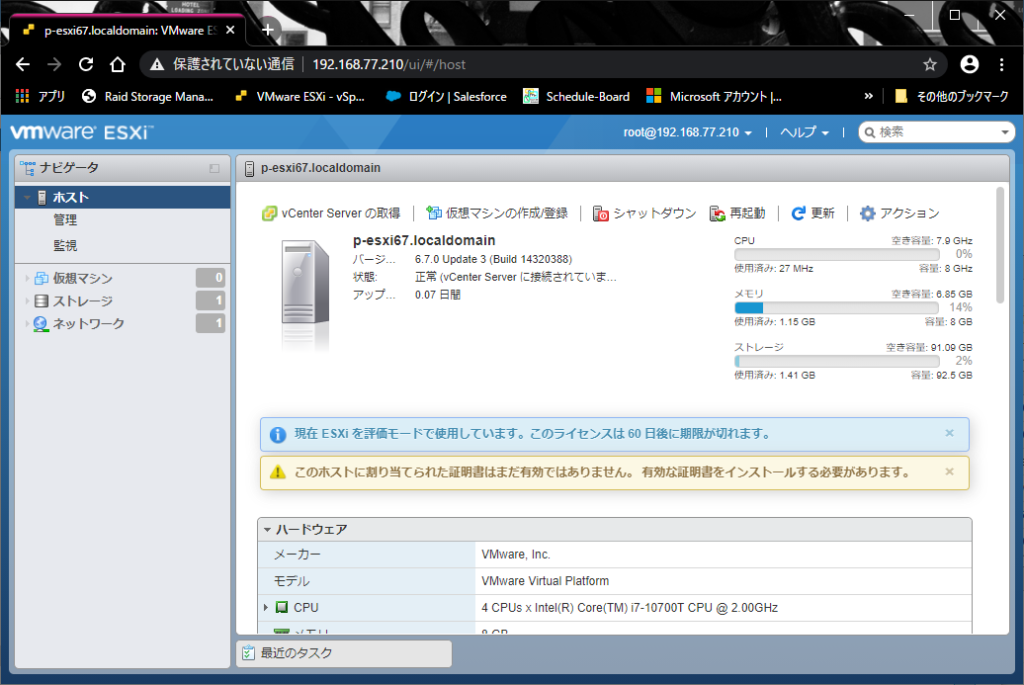Reload the page with the browser refresh button
The width and height of the screenshot is (1024, 685).
pyautogui.click(x=86, y=64)
